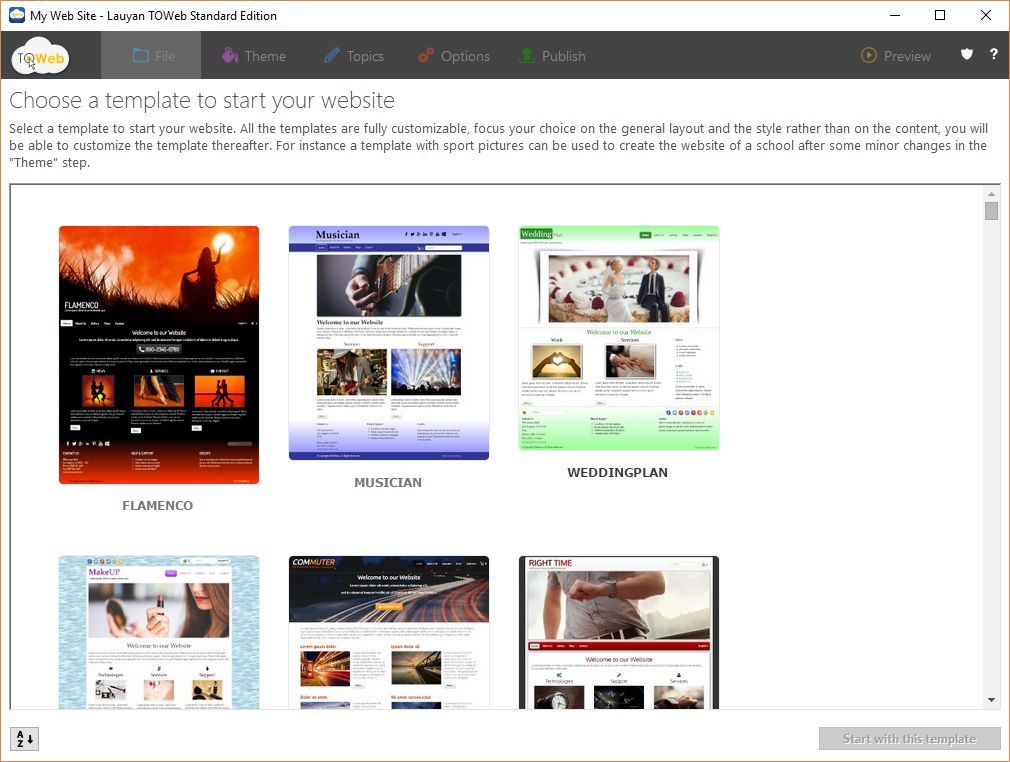Click the FLAMENCO template label
The width and height of the screenshot is (1010, 762).
[x=158, y=506]
